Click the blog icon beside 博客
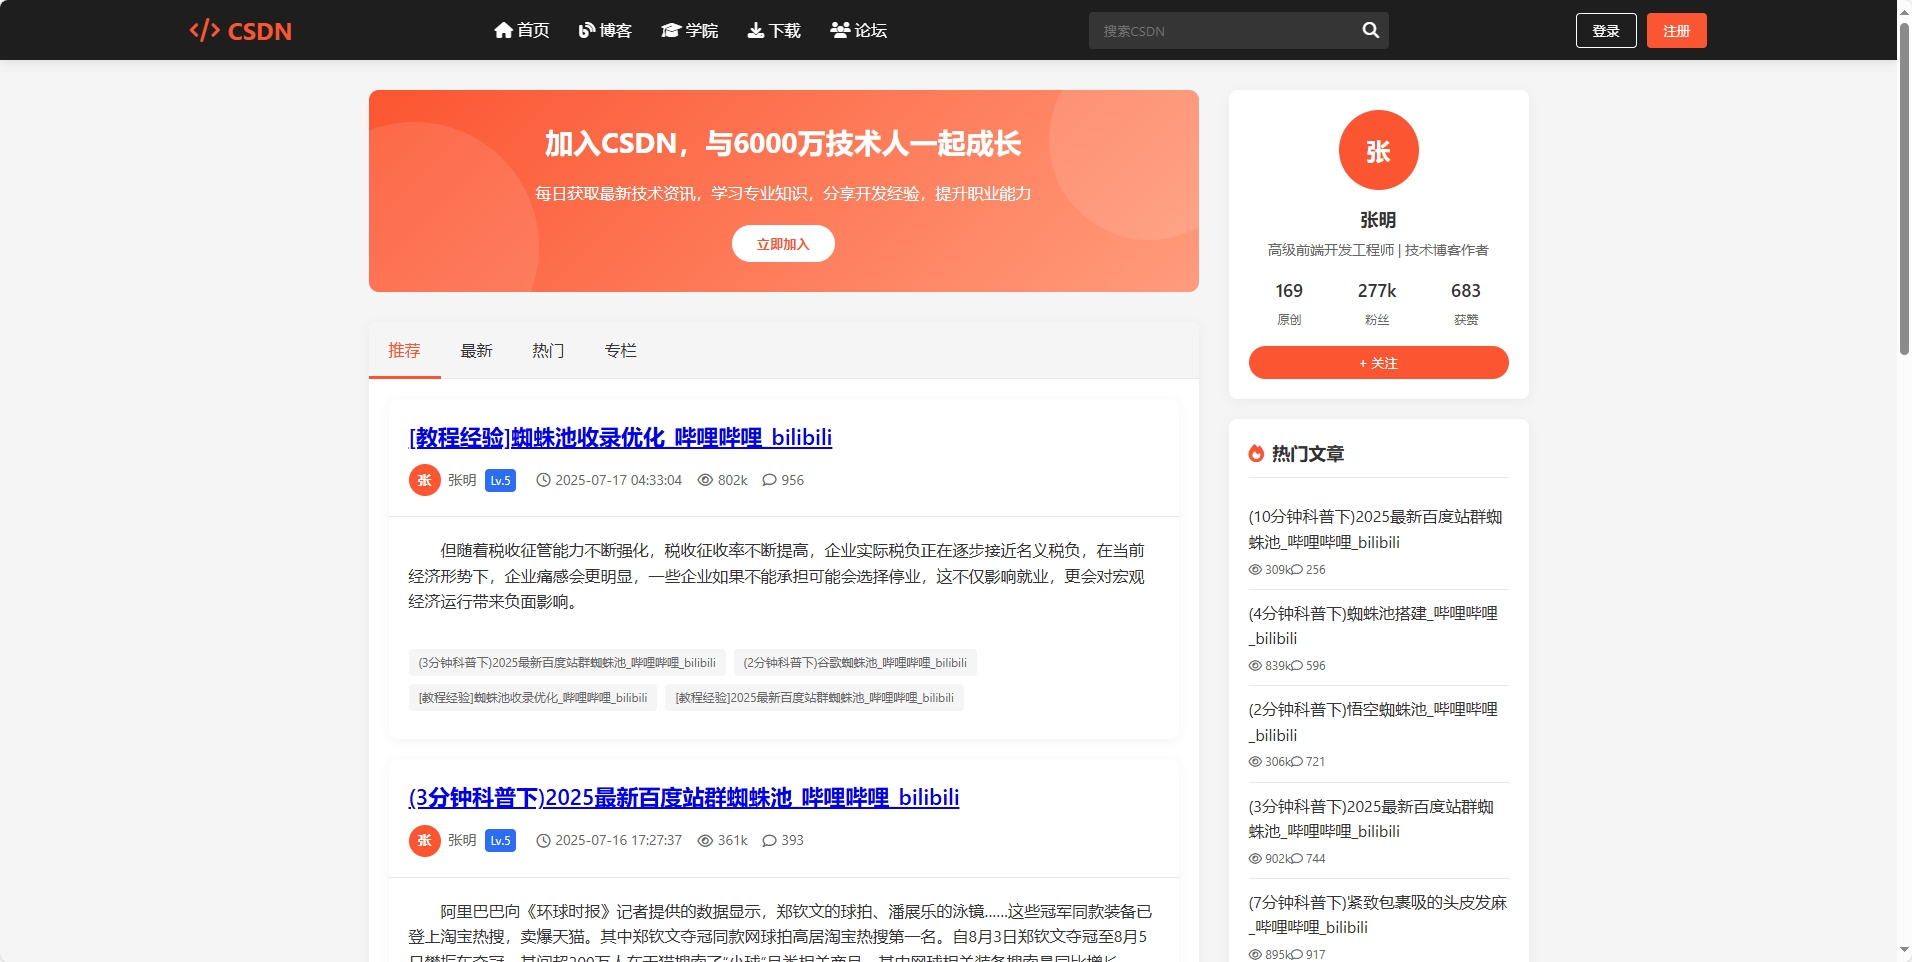Viewport: 1912px width, 962px height. click(x=587, y=30)
